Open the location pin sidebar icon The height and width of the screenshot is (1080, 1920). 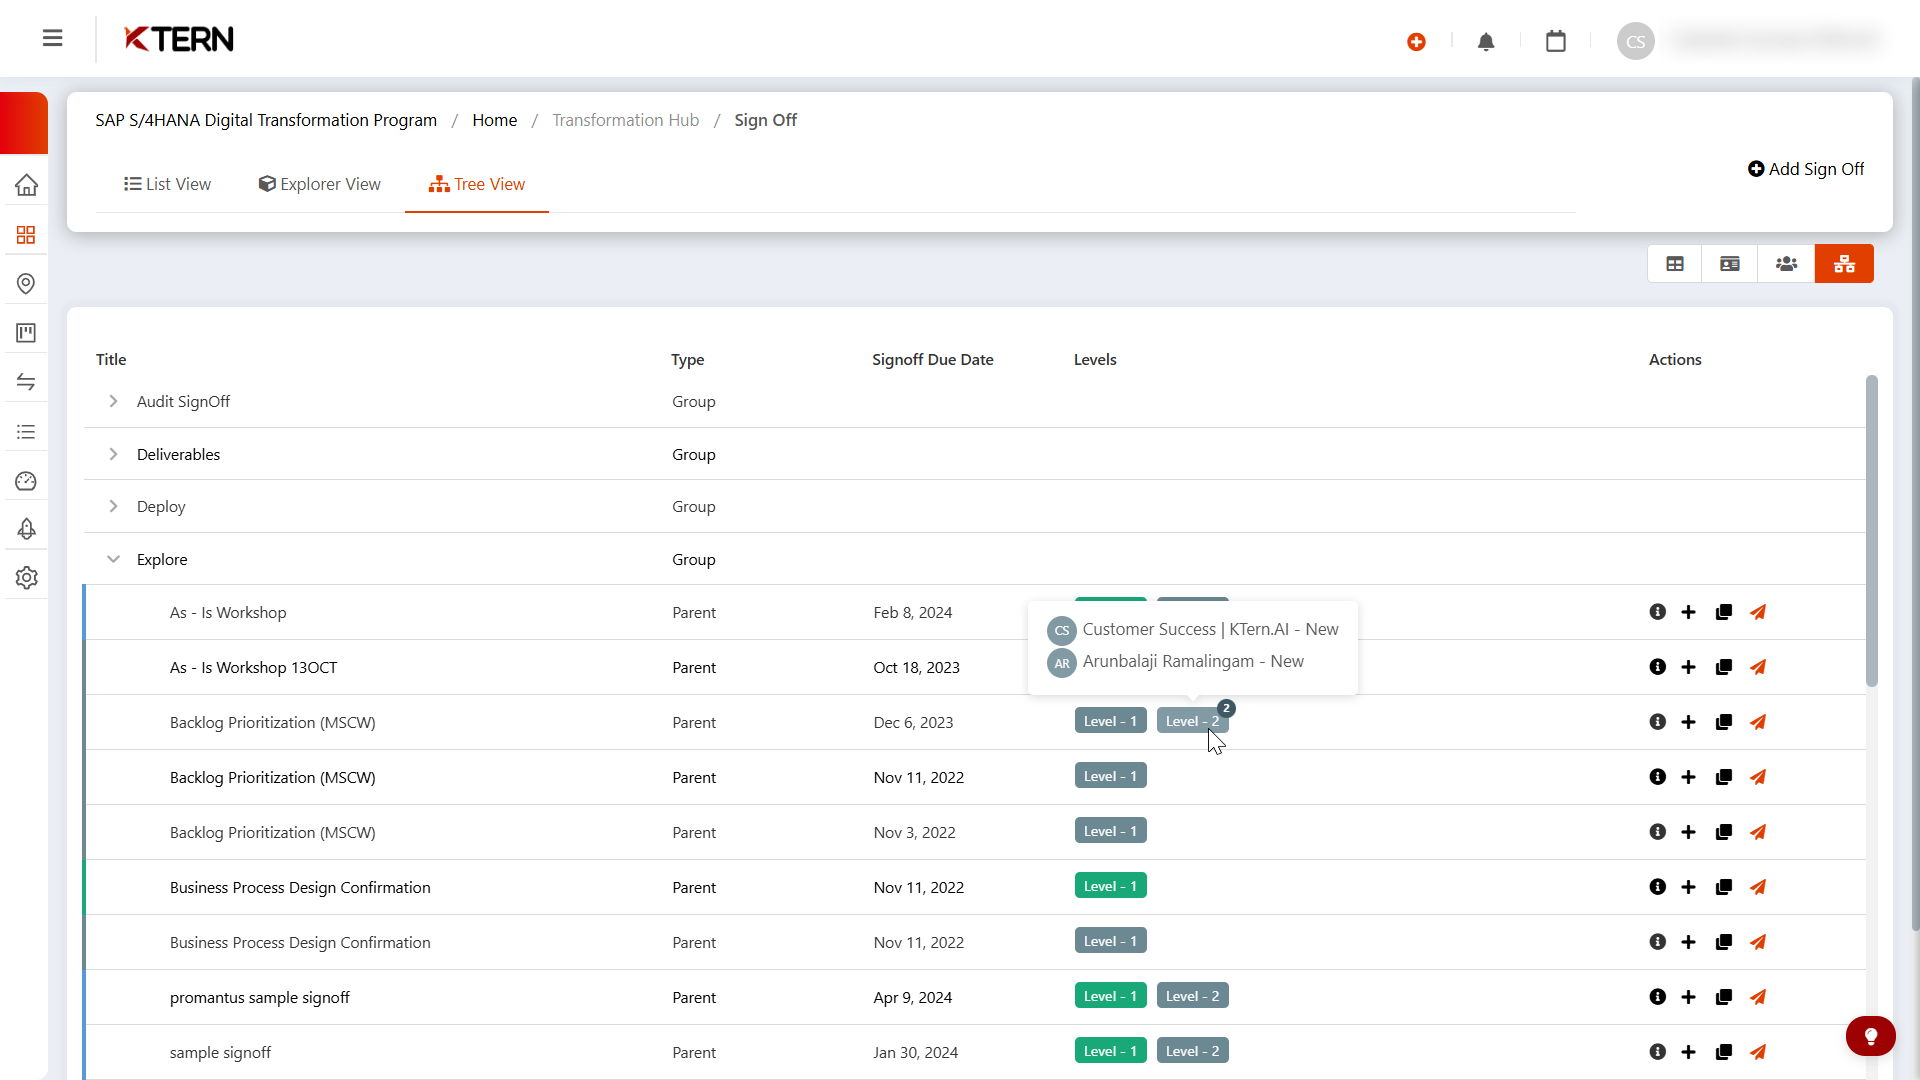pyautogui.click(x=27, y=284)
